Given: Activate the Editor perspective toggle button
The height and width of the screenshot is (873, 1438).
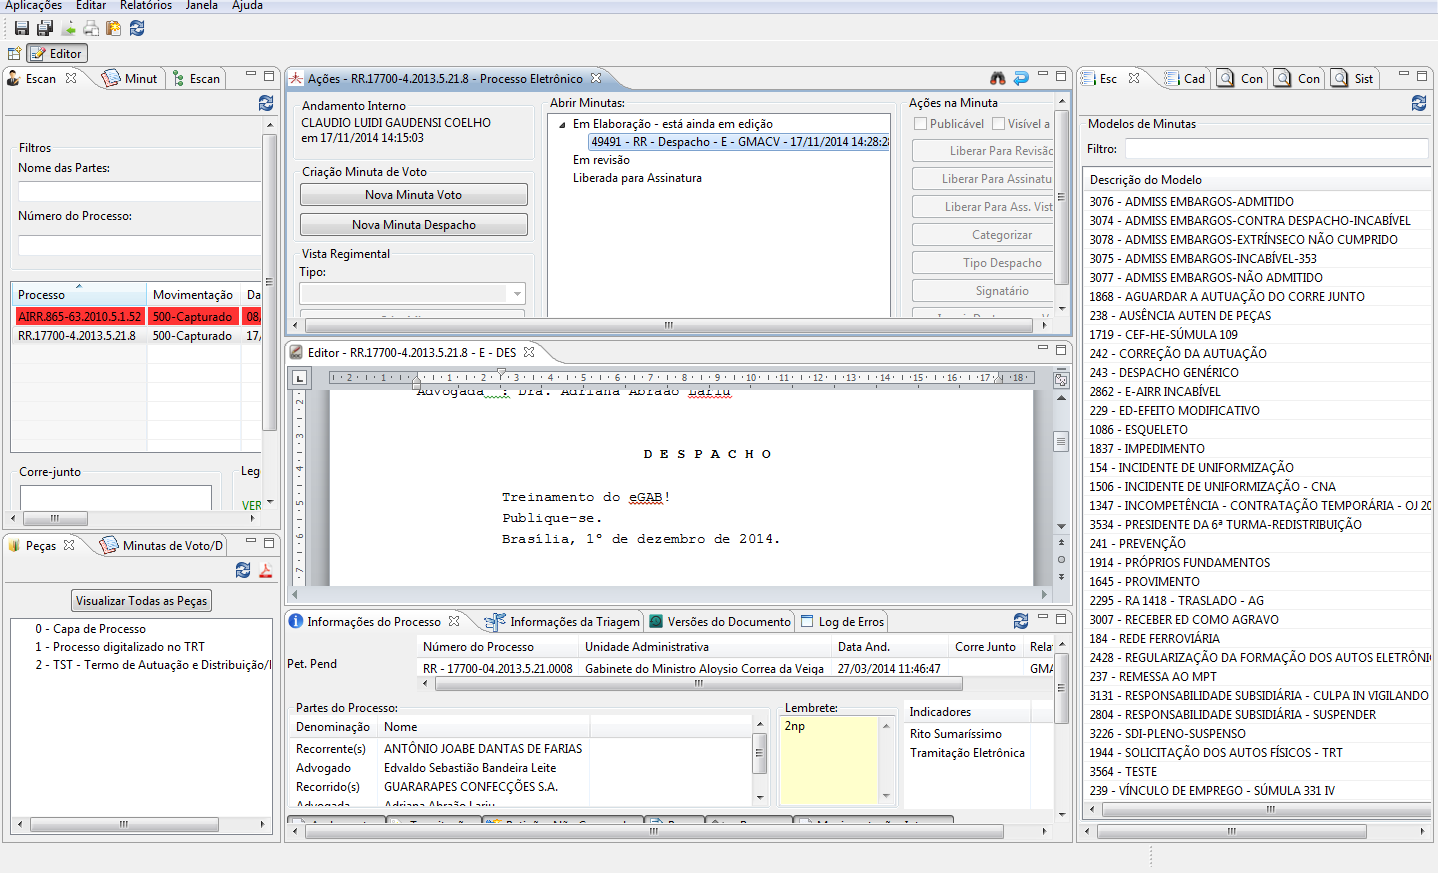Looking at the screenshot, I should [58, 54].
